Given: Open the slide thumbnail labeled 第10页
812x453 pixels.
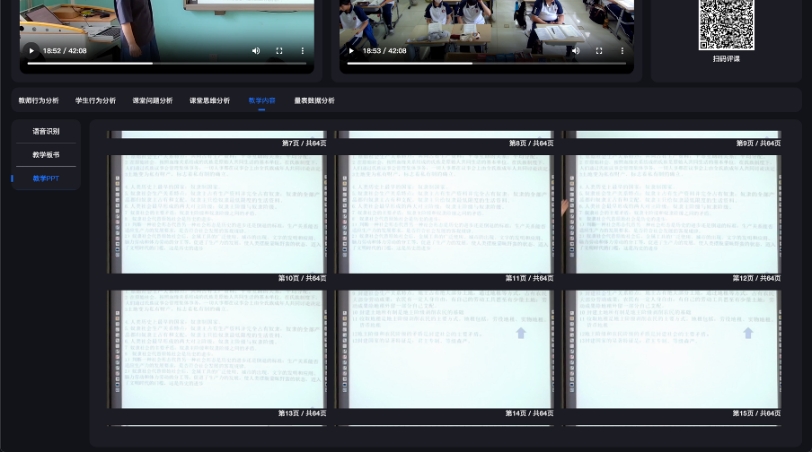Looking at the screenshot, I should [x=217, y=213].
